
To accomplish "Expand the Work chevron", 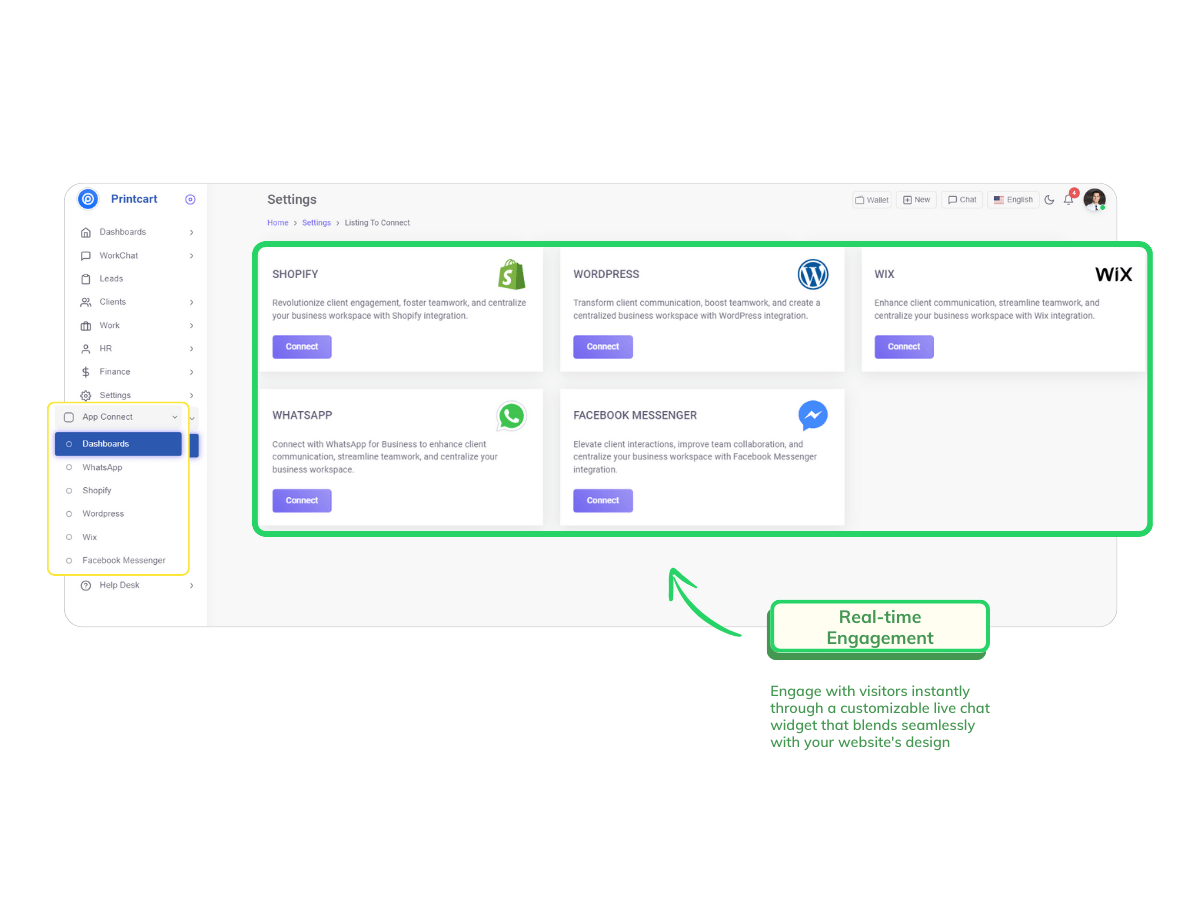I will [191, 326].
